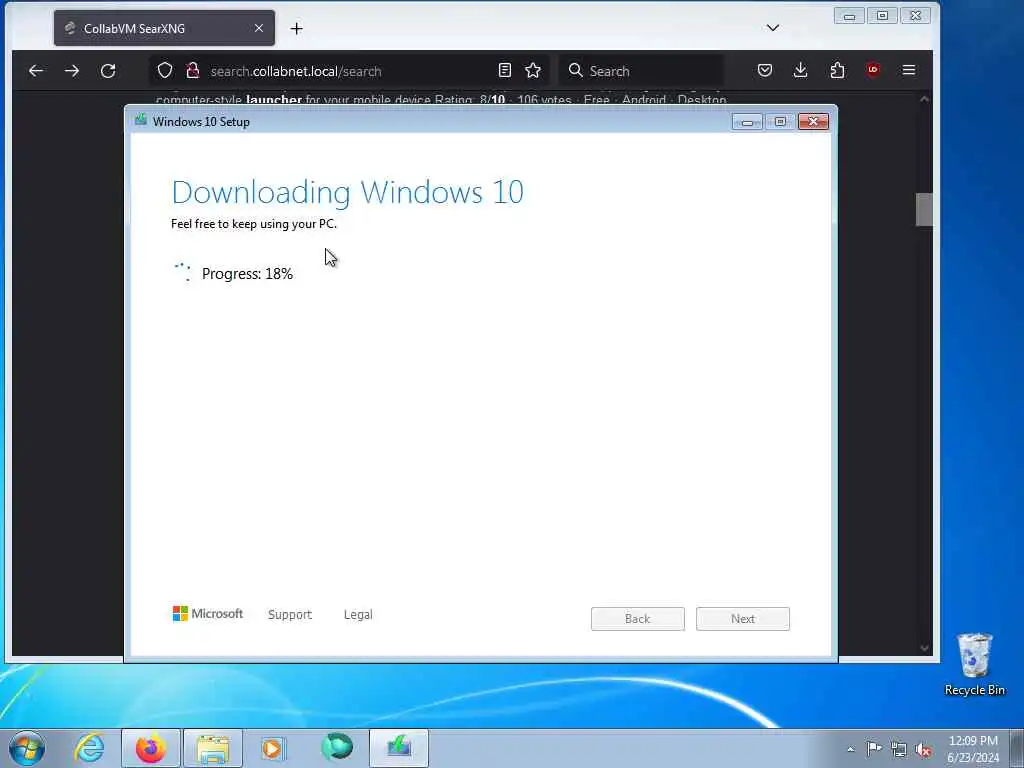Viewport: 1024px width, 768px height.
Task: Close the Windows 10 Setup window
Action: pos(813,122)
